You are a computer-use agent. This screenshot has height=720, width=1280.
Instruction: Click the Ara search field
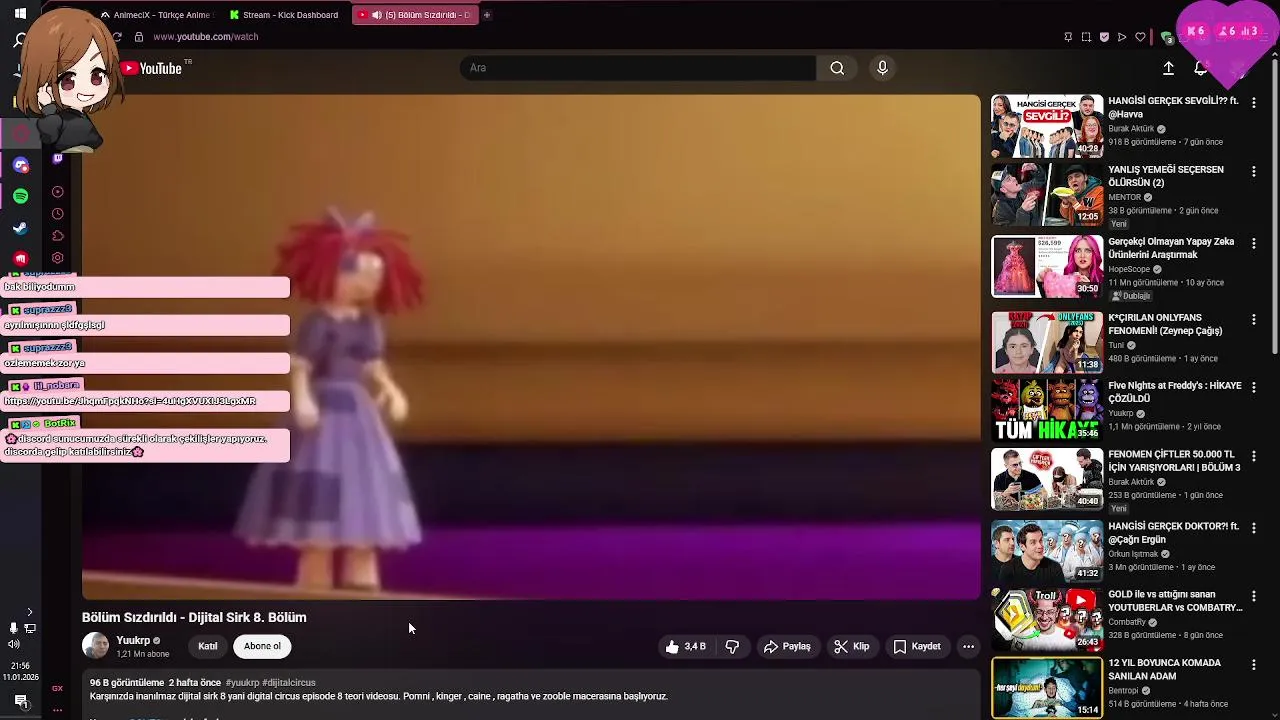[638, 68]
